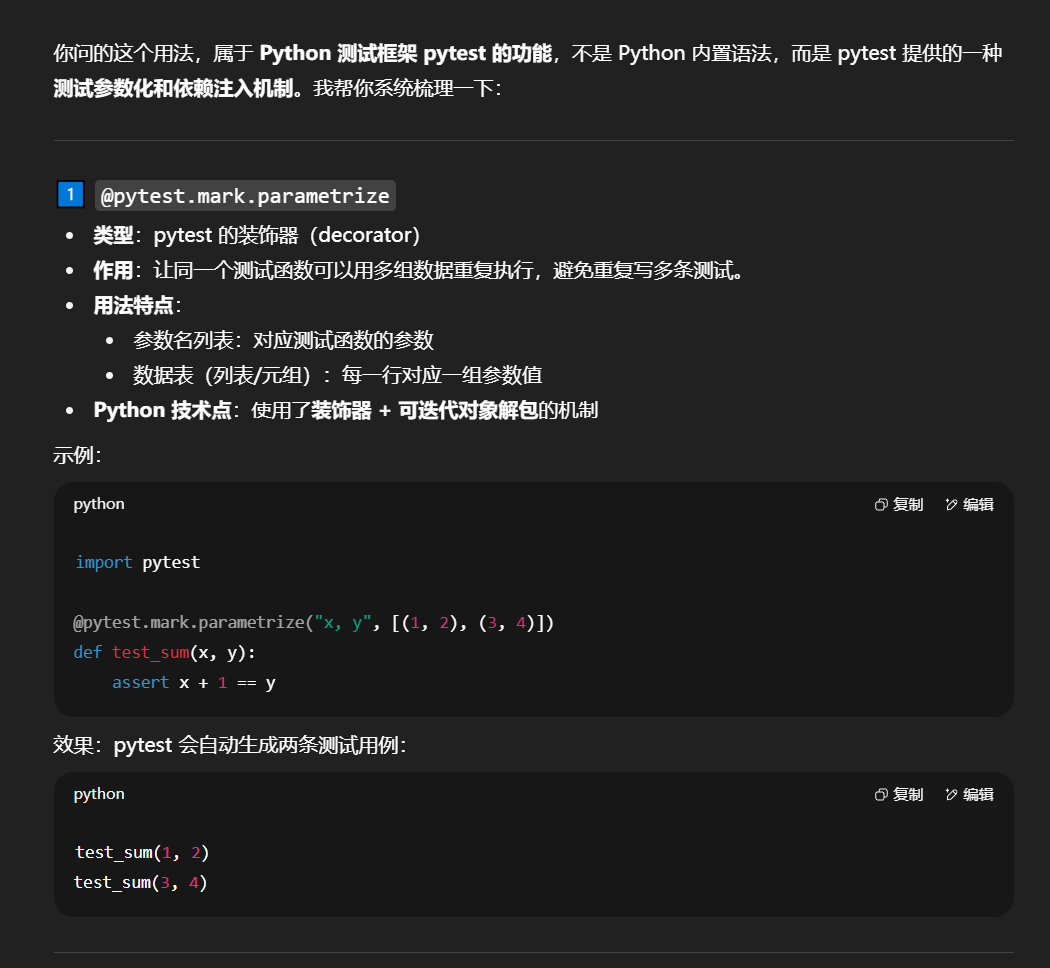Screen dimensions: 1050x968
Task: Click the "用法特点" bullet
Action: [x=137, y=305]
